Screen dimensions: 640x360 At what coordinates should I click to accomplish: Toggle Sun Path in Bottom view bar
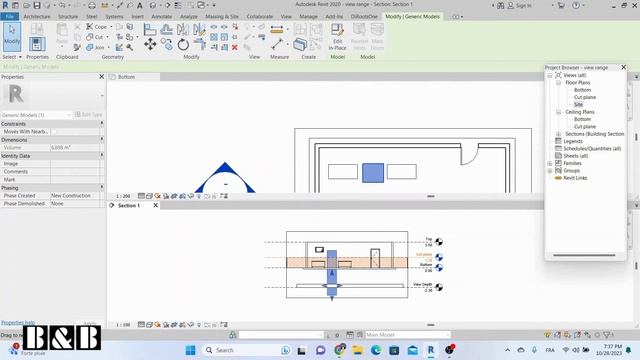(158, 196)
